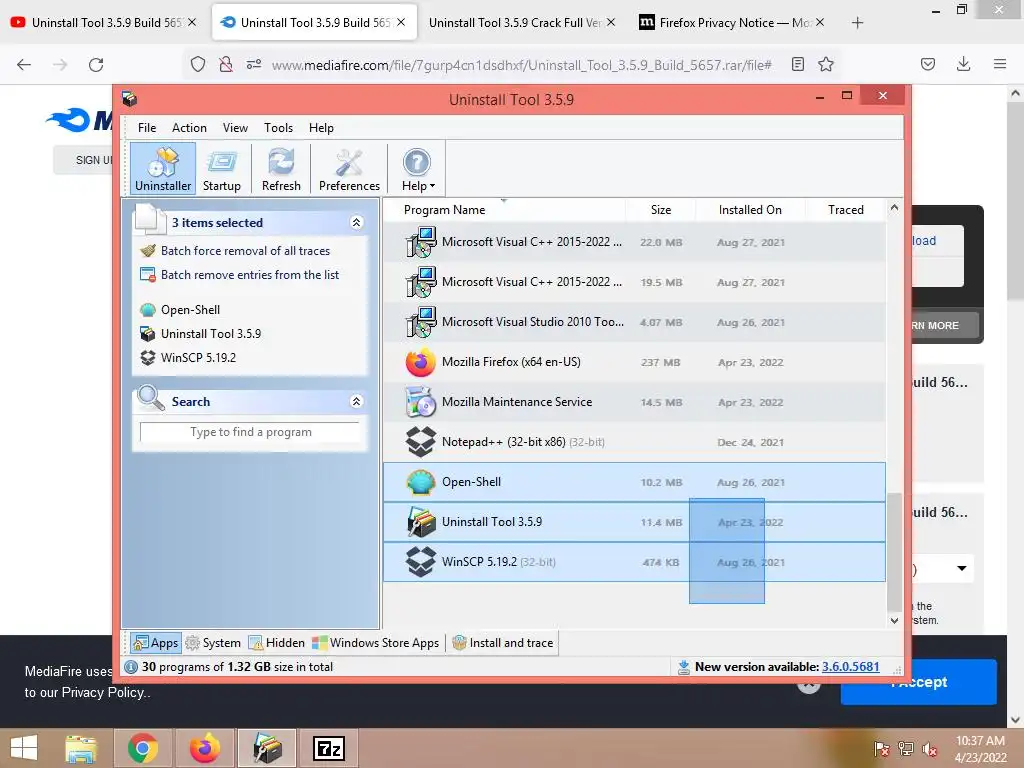Select the Microsoft Visual Studio 2010 Tools icon

(421, 322)
